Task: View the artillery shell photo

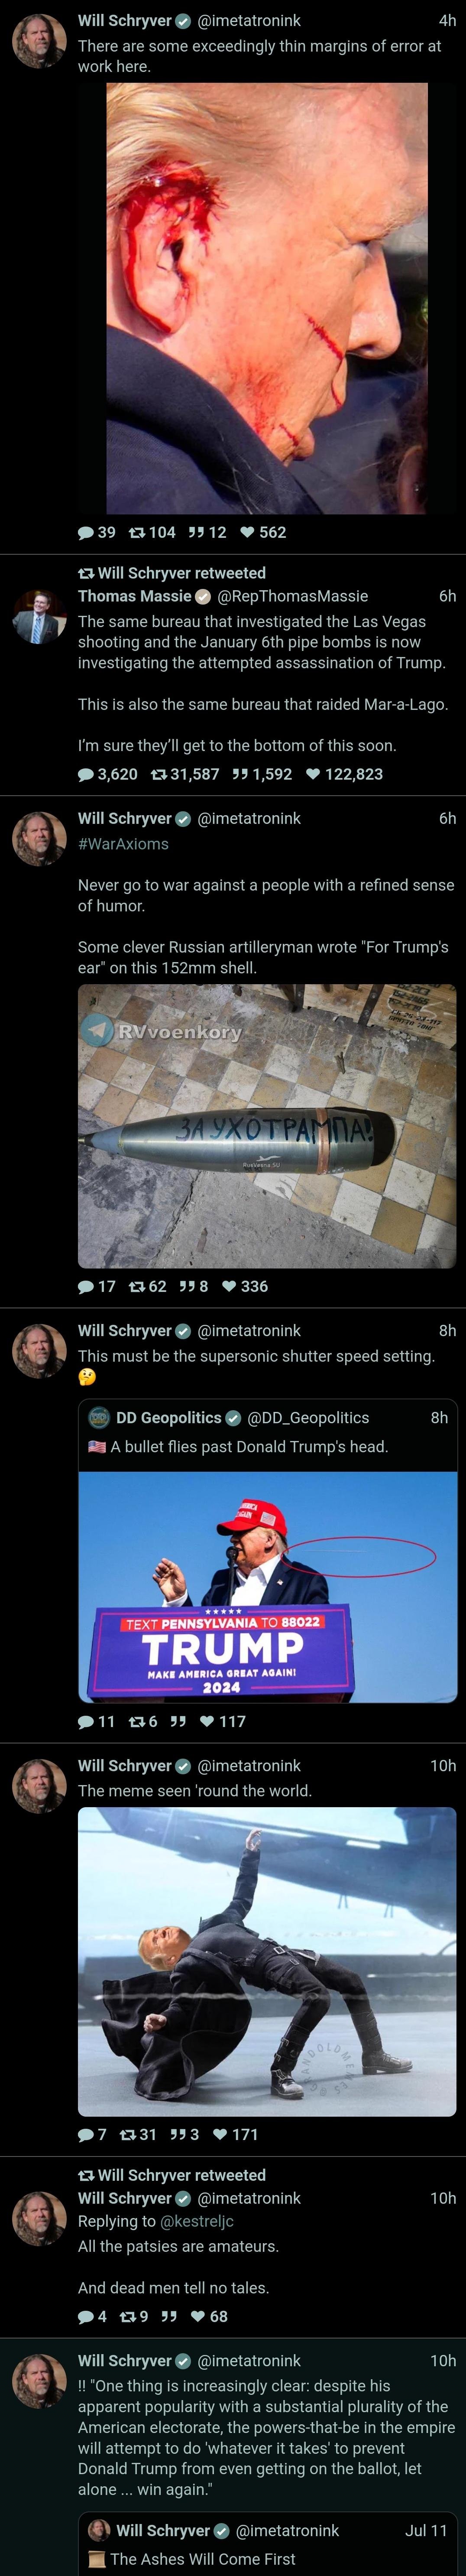Action: click(267, 1126)
